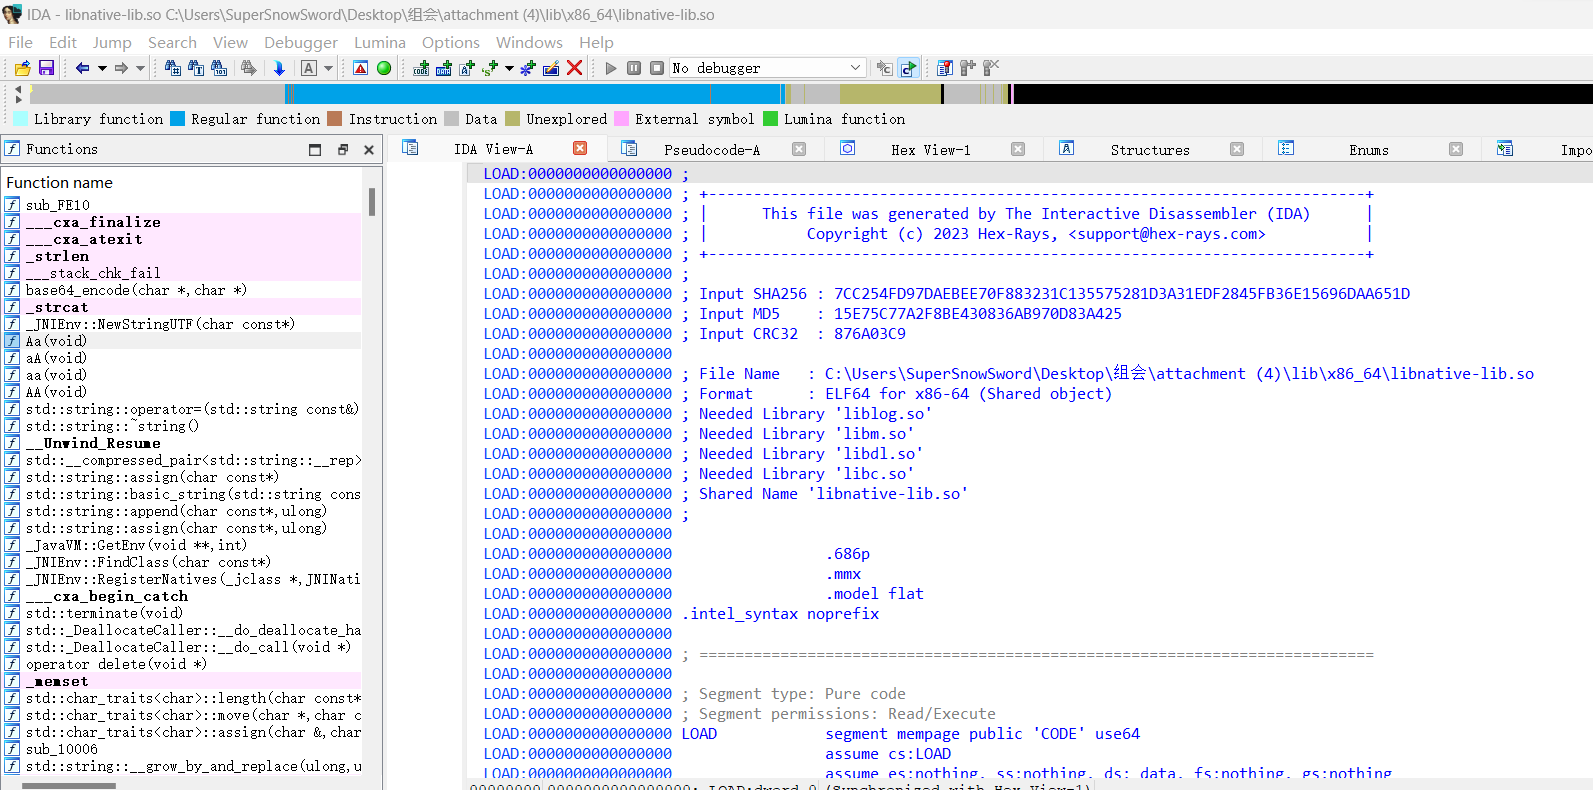Terminate process with the stop button
Screen dimensions: 1593x790
pos(657,68)
